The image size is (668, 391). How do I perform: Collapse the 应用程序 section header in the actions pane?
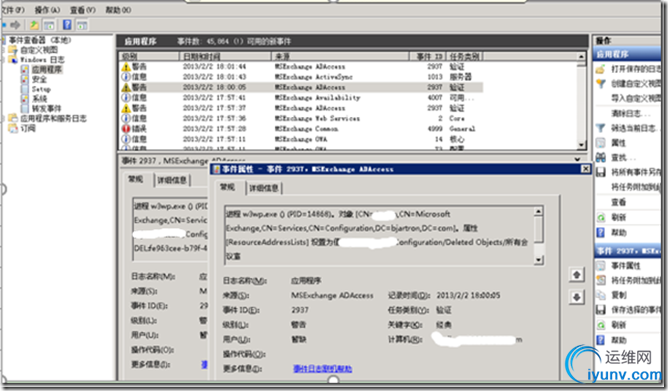click(627, 54)
